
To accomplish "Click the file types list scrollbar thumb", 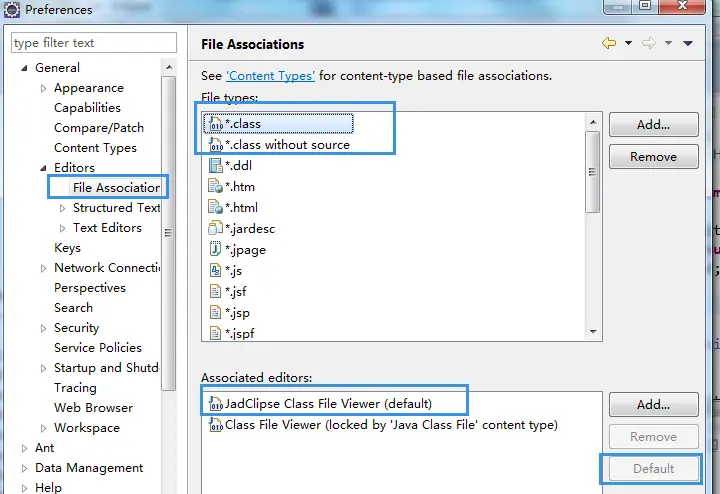I will [x=593, y=172].
